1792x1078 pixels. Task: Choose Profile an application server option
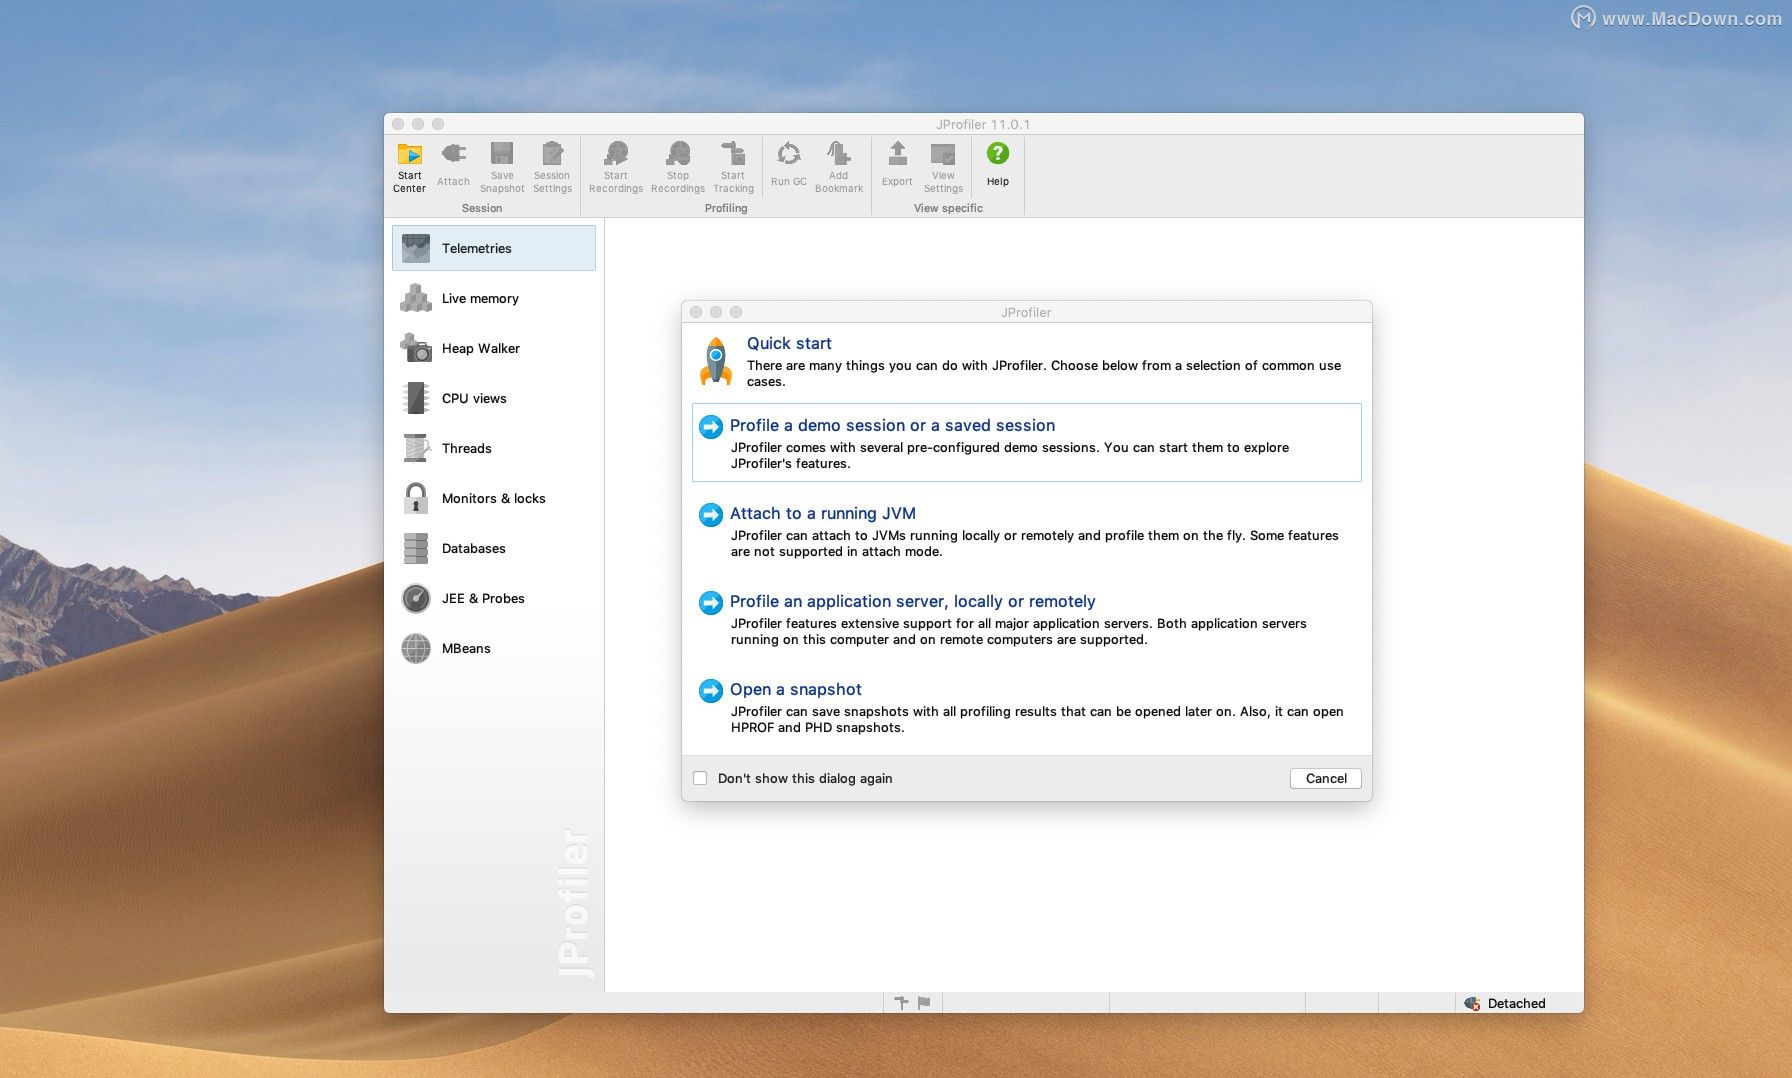pyautogui.click(x=1027, y=619)
